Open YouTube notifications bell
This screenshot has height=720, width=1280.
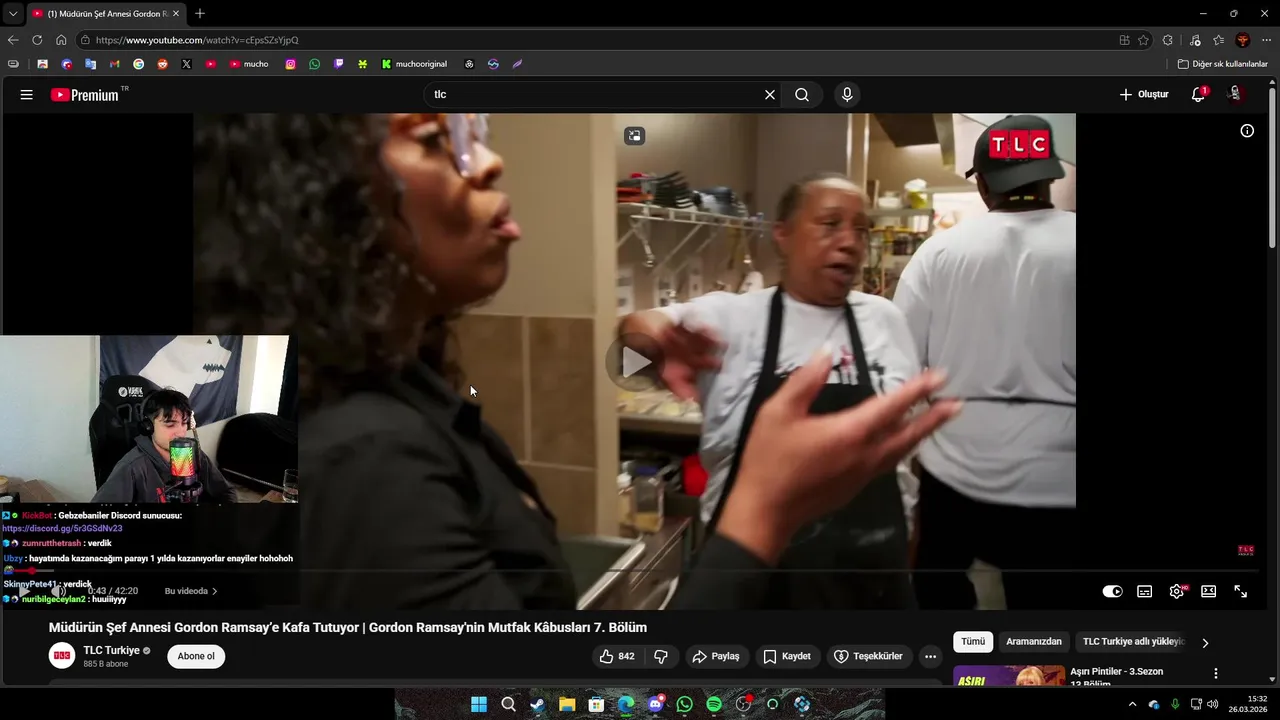(x=1198, y=95)
